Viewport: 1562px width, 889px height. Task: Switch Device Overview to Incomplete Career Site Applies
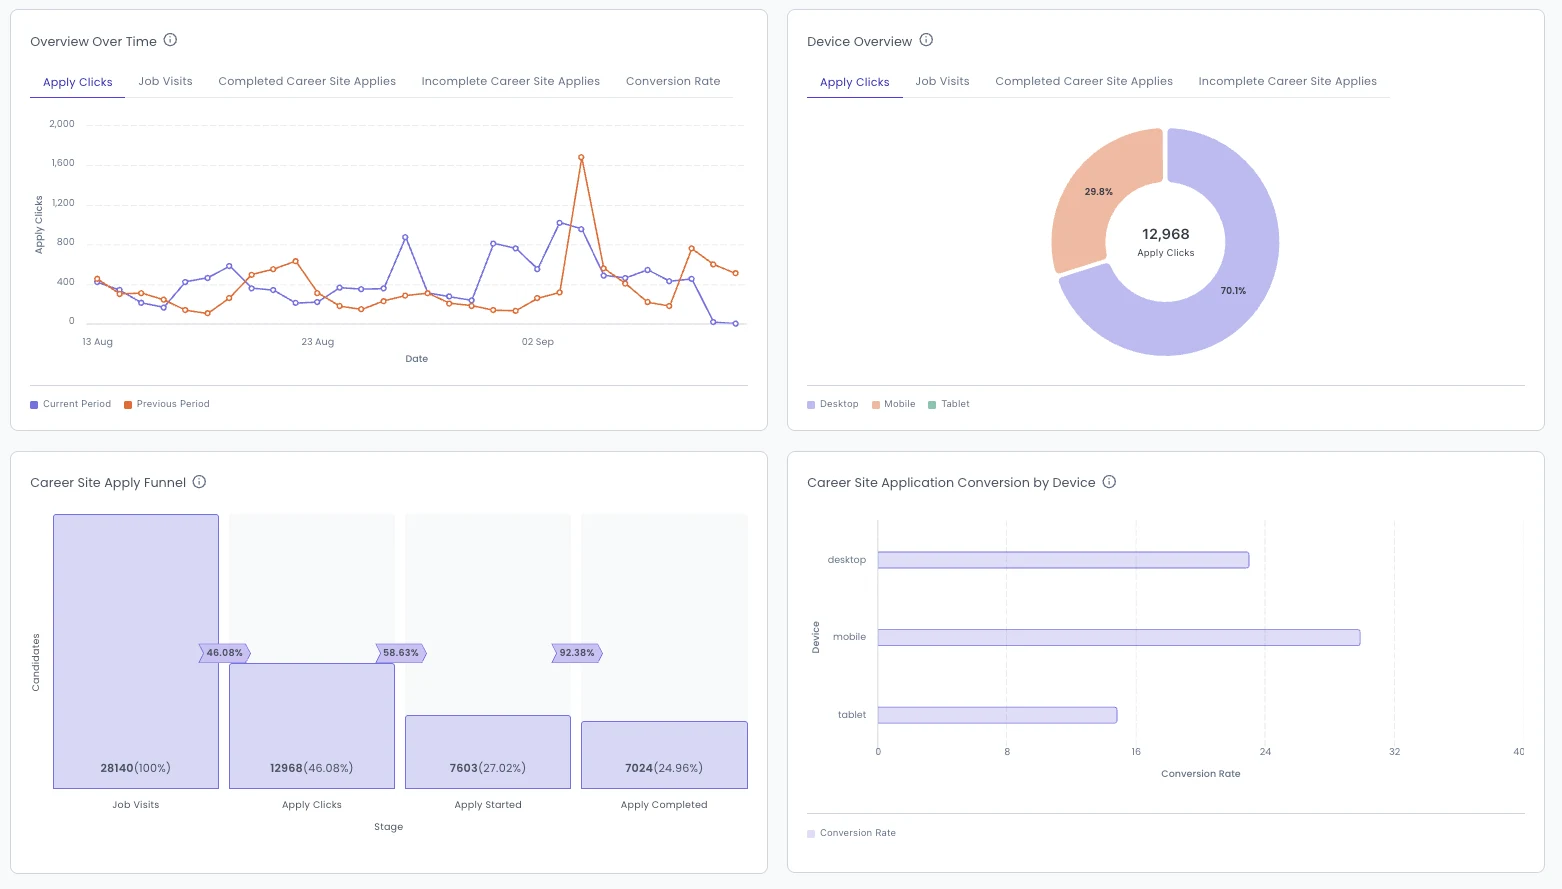coord(1288,81)
